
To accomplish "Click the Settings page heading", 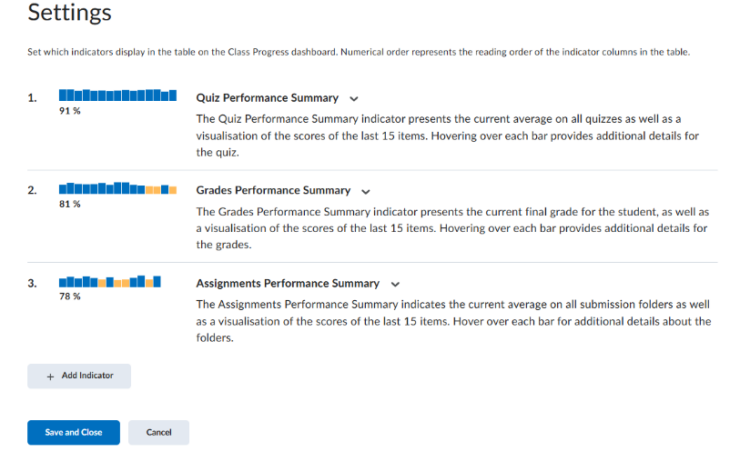I will (70, 14).
